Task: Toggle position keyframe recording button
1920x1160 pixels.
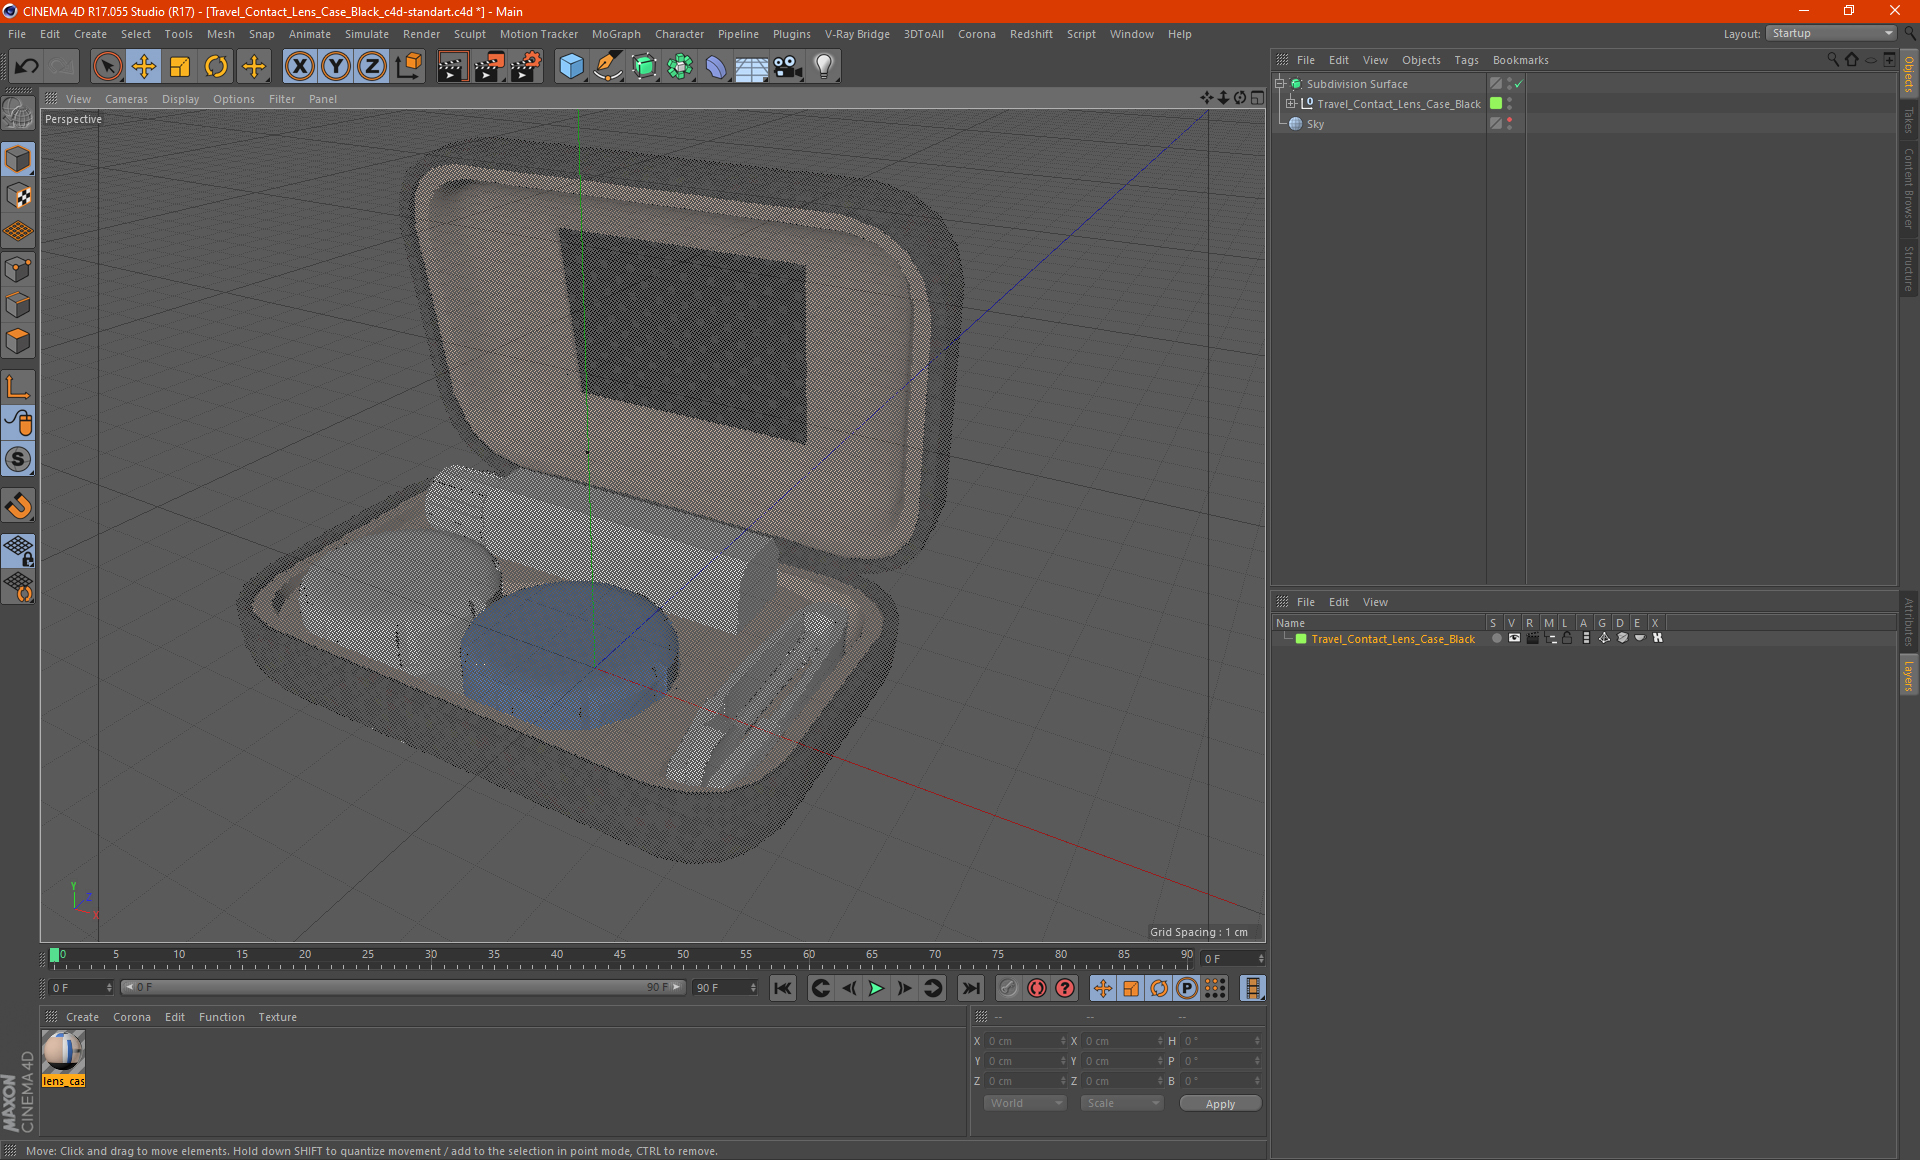Action: pos(1102,988)
